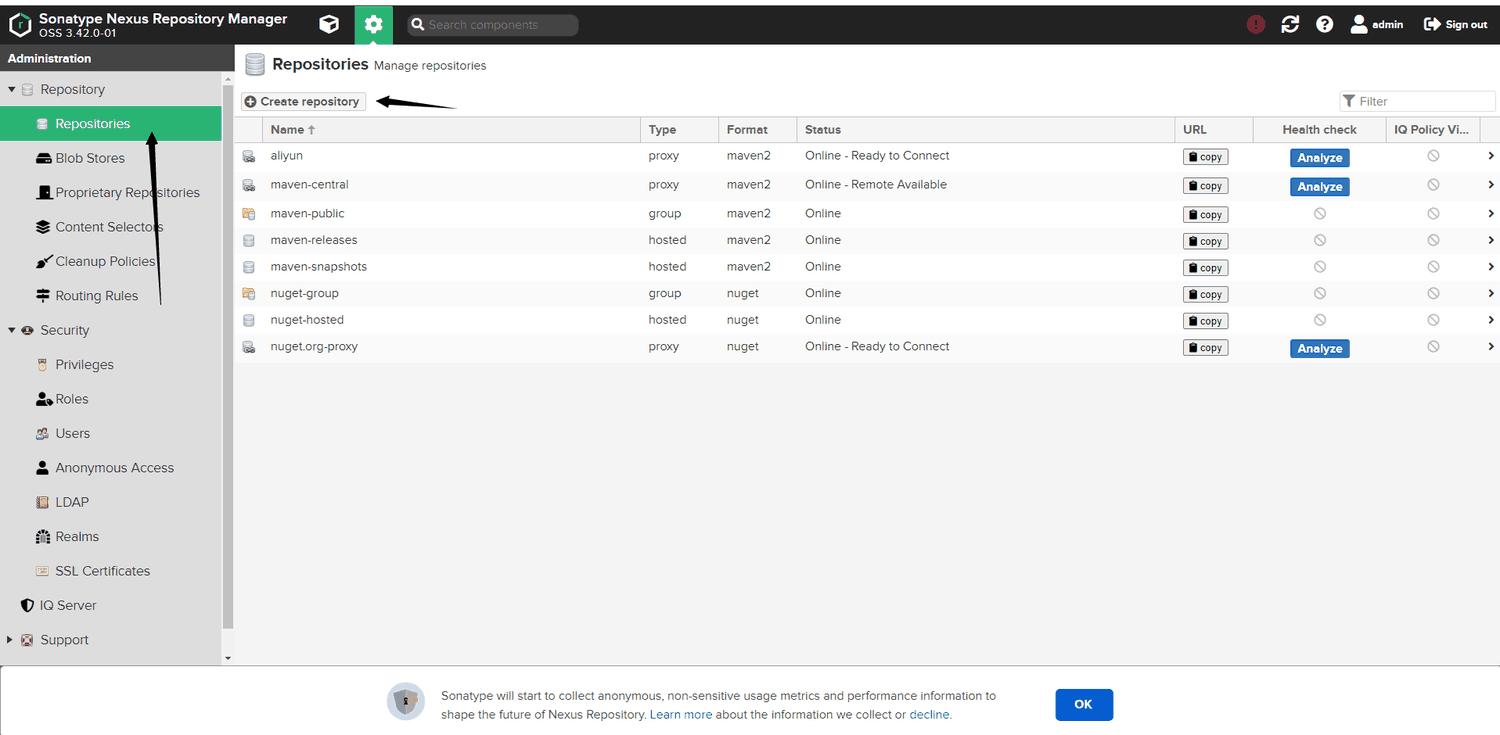
Task: Open Content Selectors in sidebar
Action: coord(110,227)
